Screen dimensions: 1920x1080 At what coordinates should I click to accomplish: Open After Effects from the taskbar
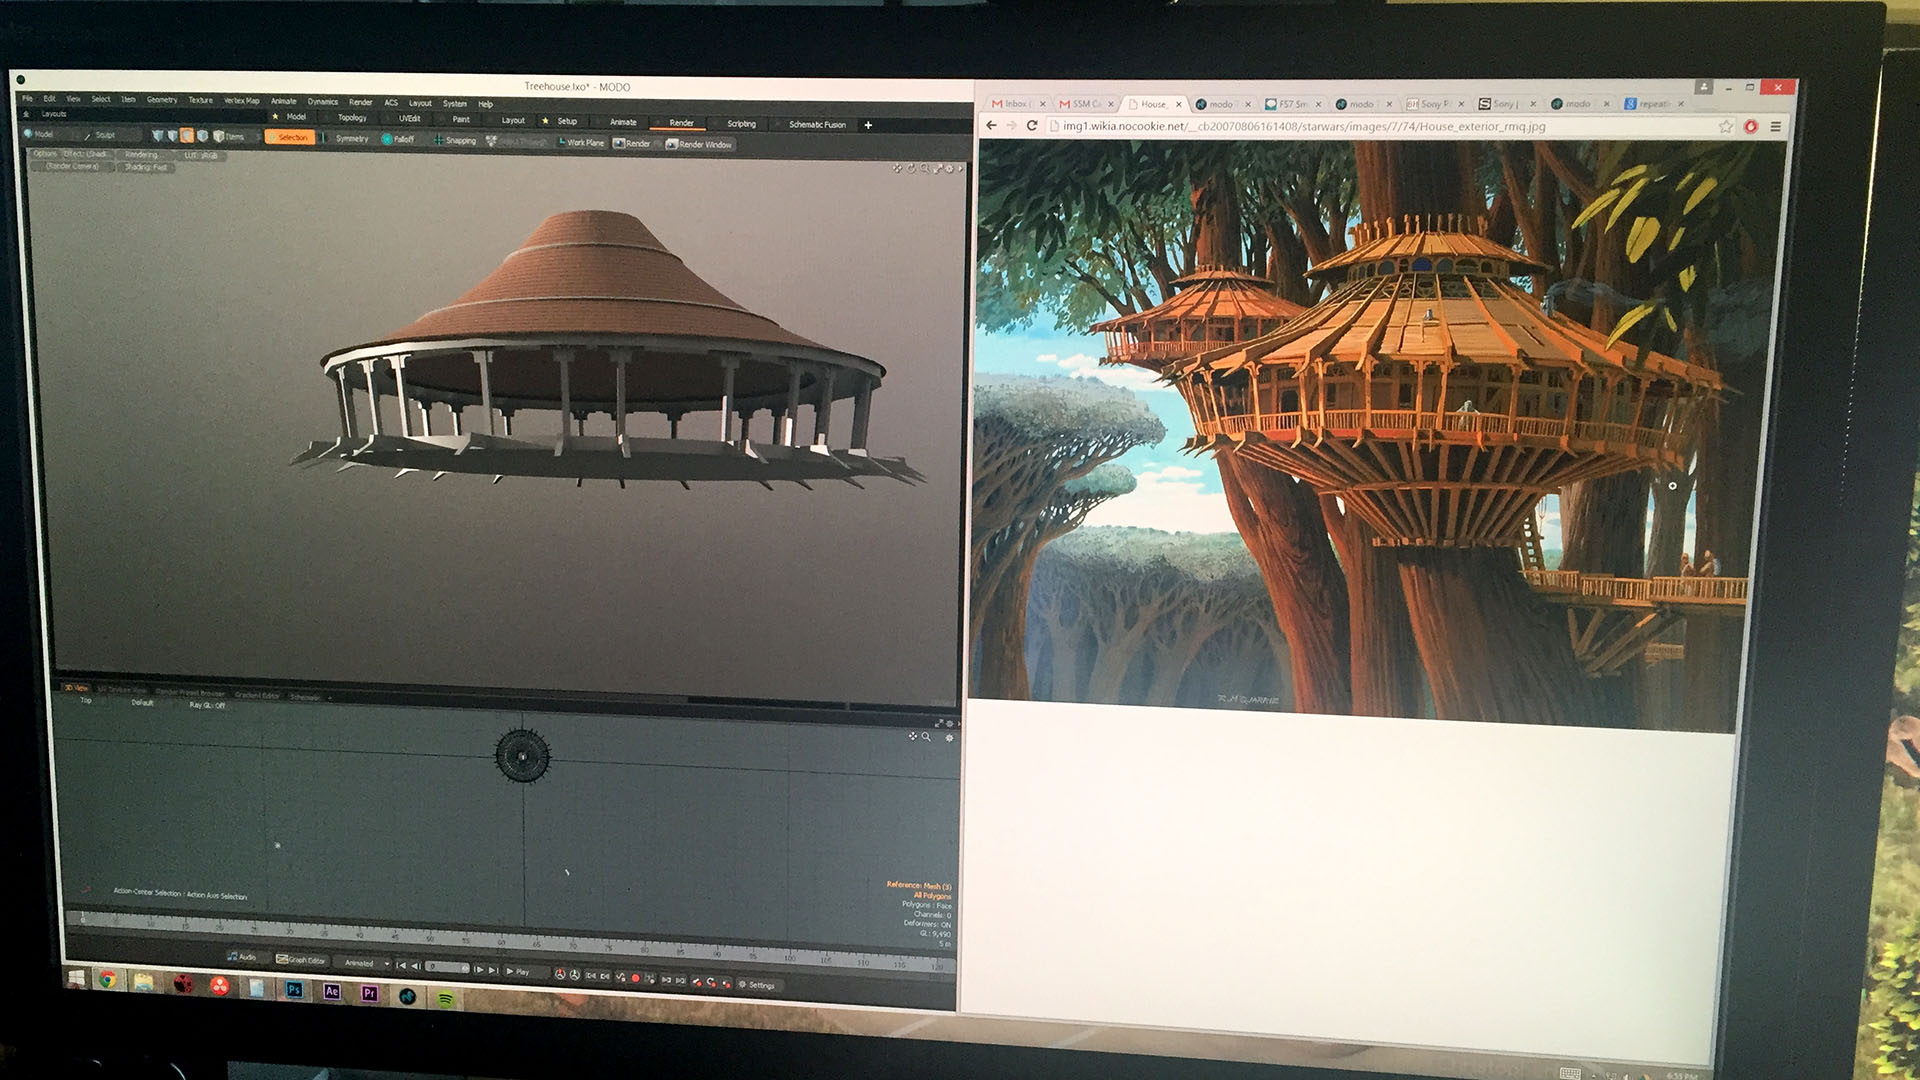(x=332, y=991)
